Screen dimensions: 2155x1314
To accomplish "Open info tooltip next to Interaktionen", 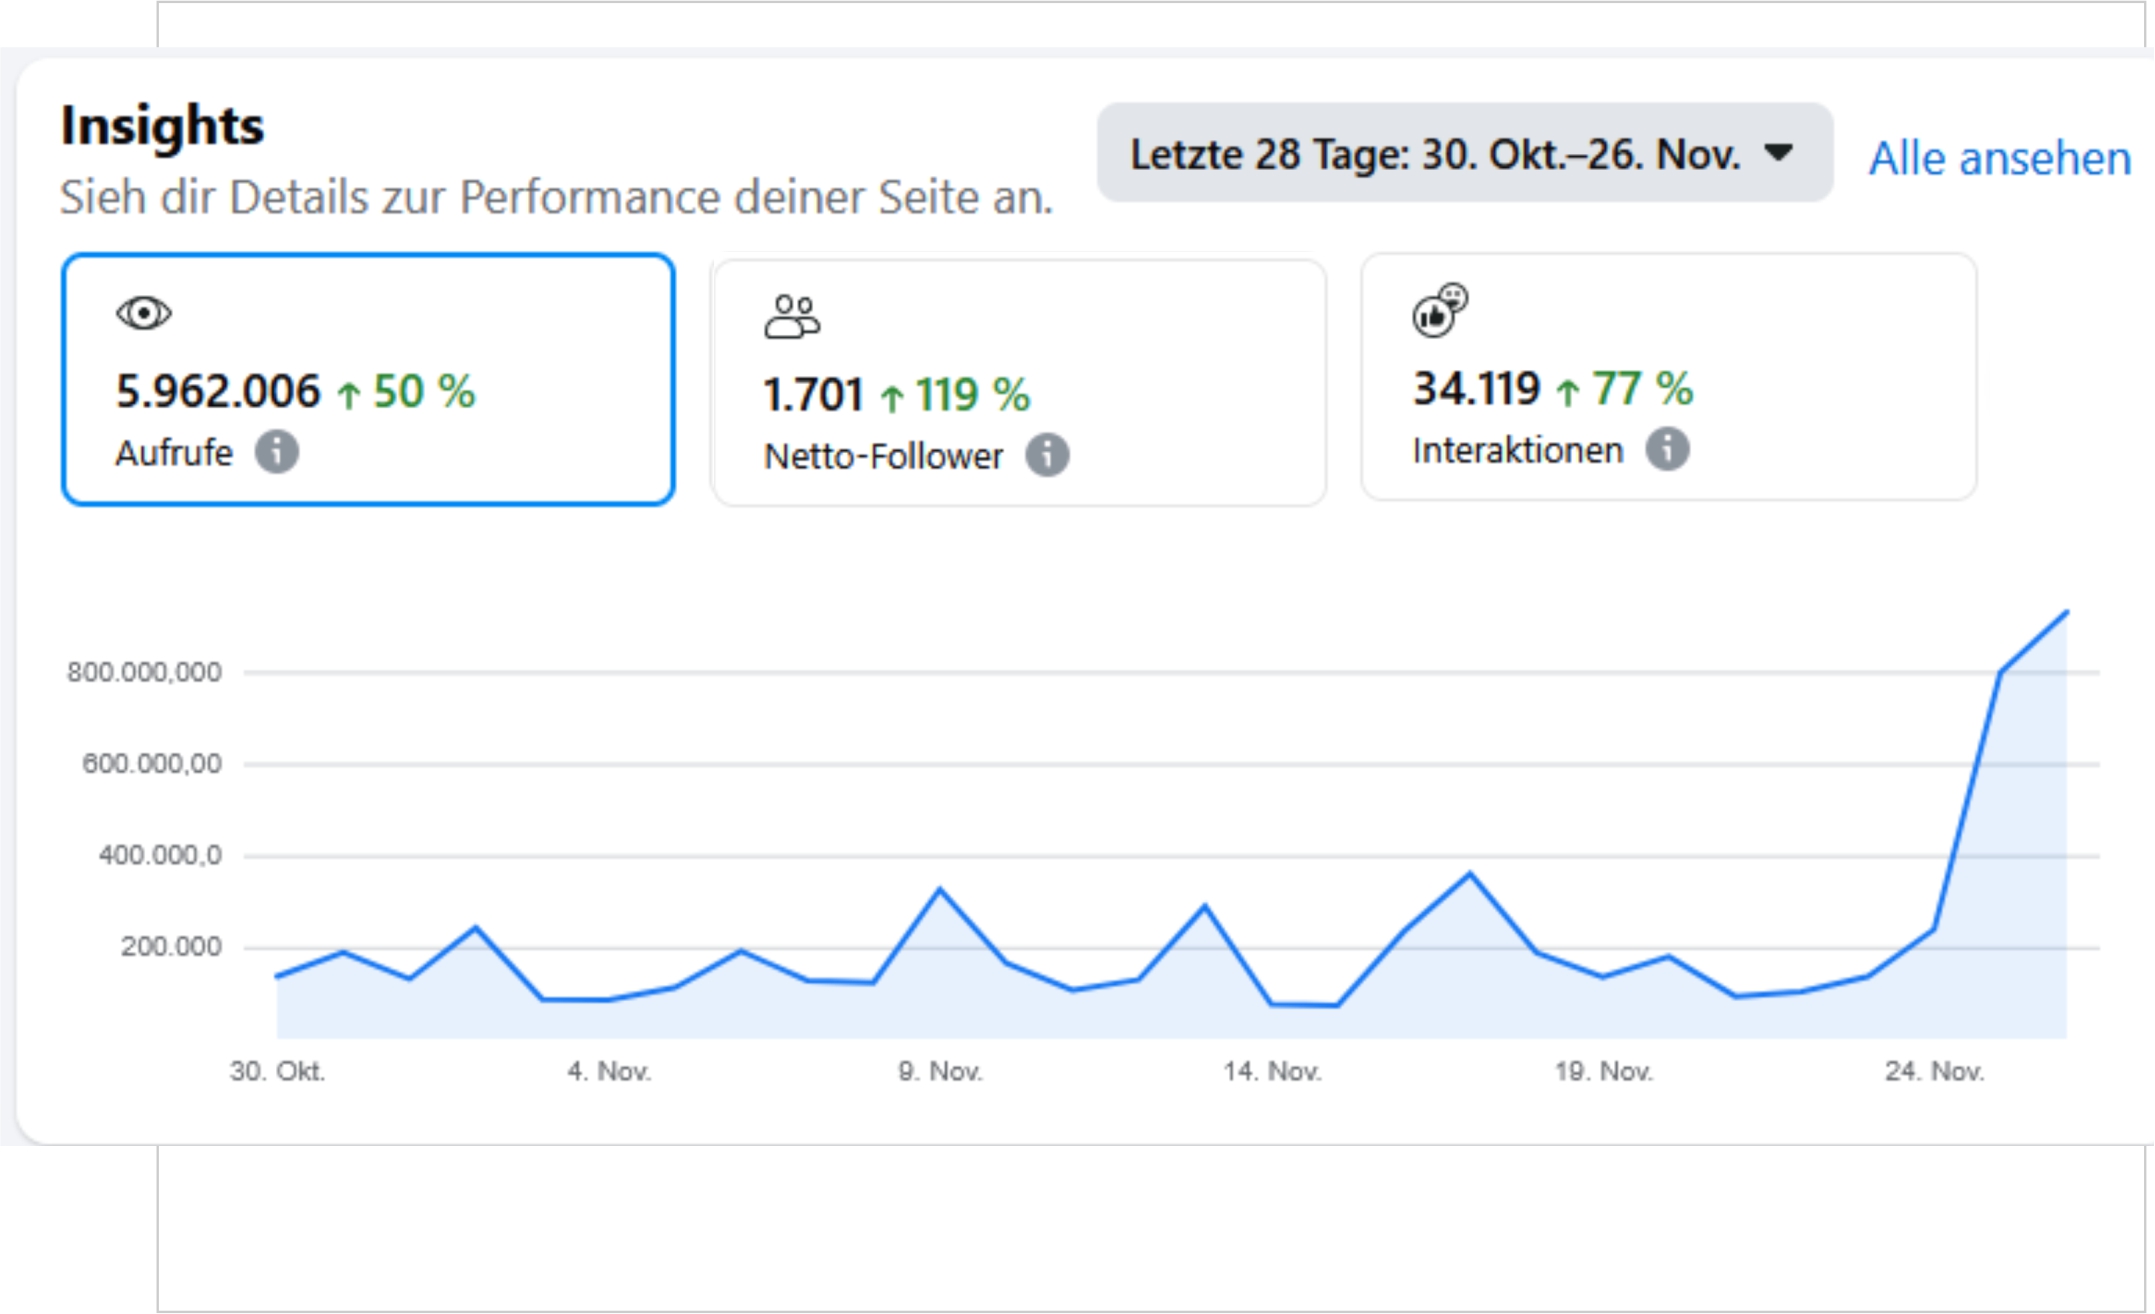I will pos(1667,450).
